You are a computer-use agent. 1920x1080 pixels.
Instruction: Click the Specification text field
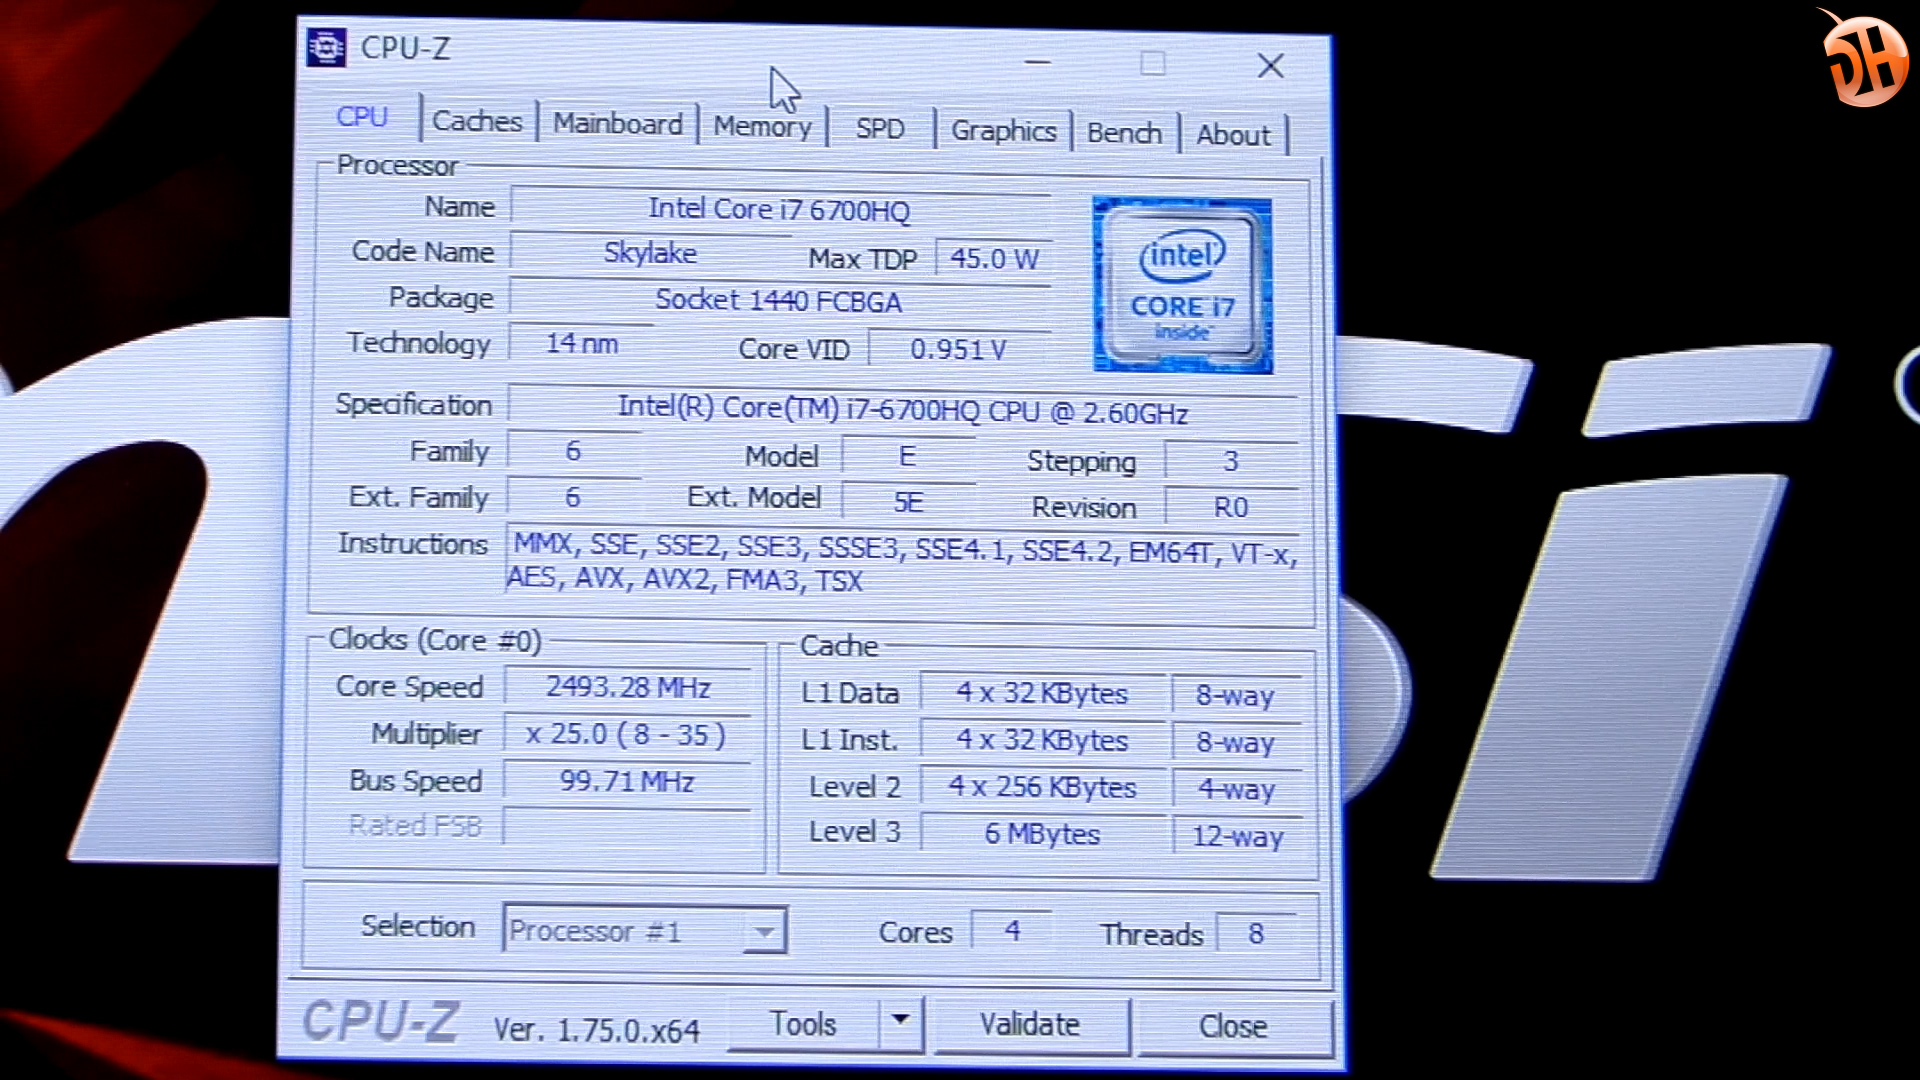pos(903,410)
